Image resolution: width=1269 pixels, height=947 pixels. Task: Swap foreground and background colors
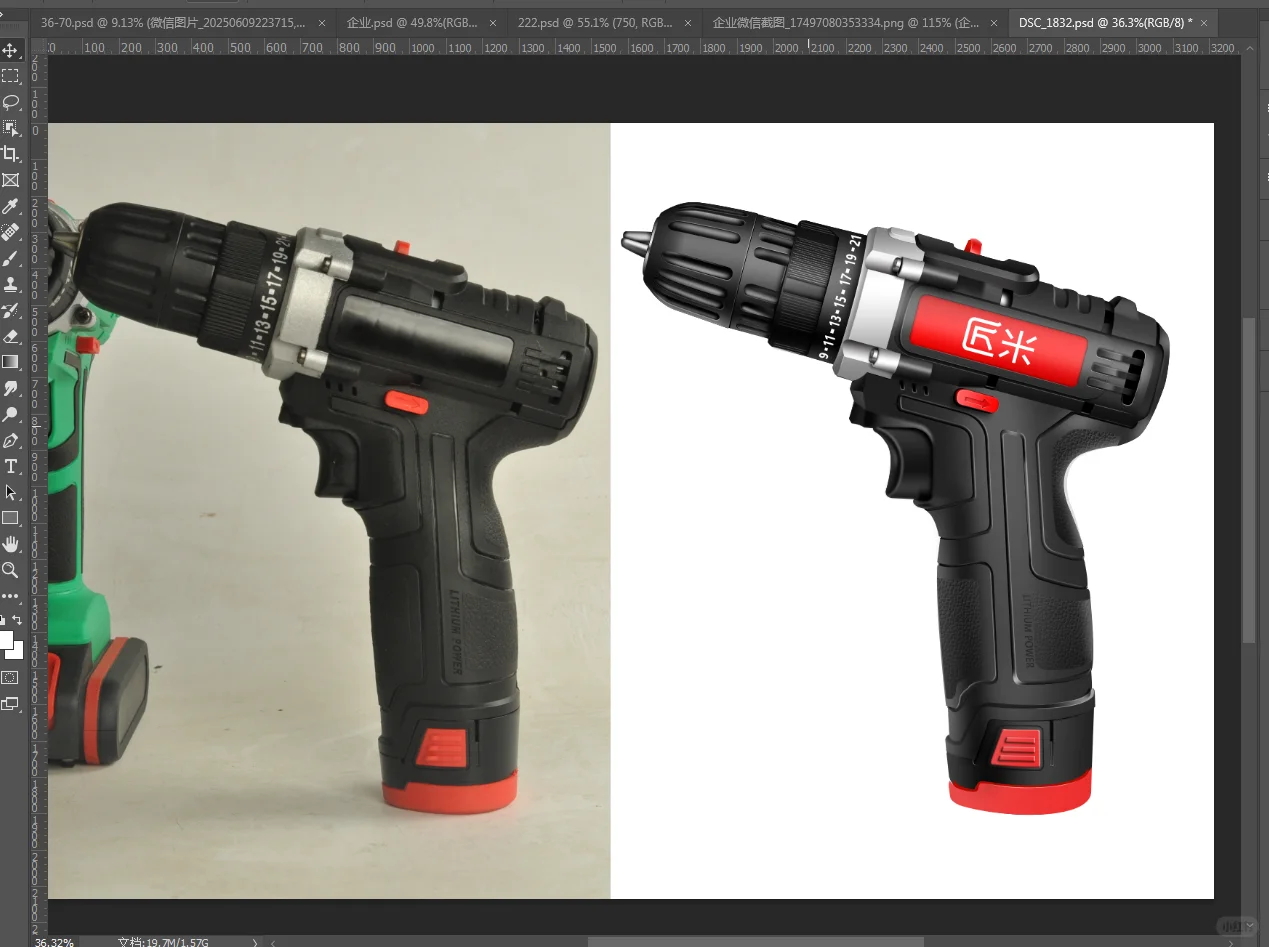[17, 620]
